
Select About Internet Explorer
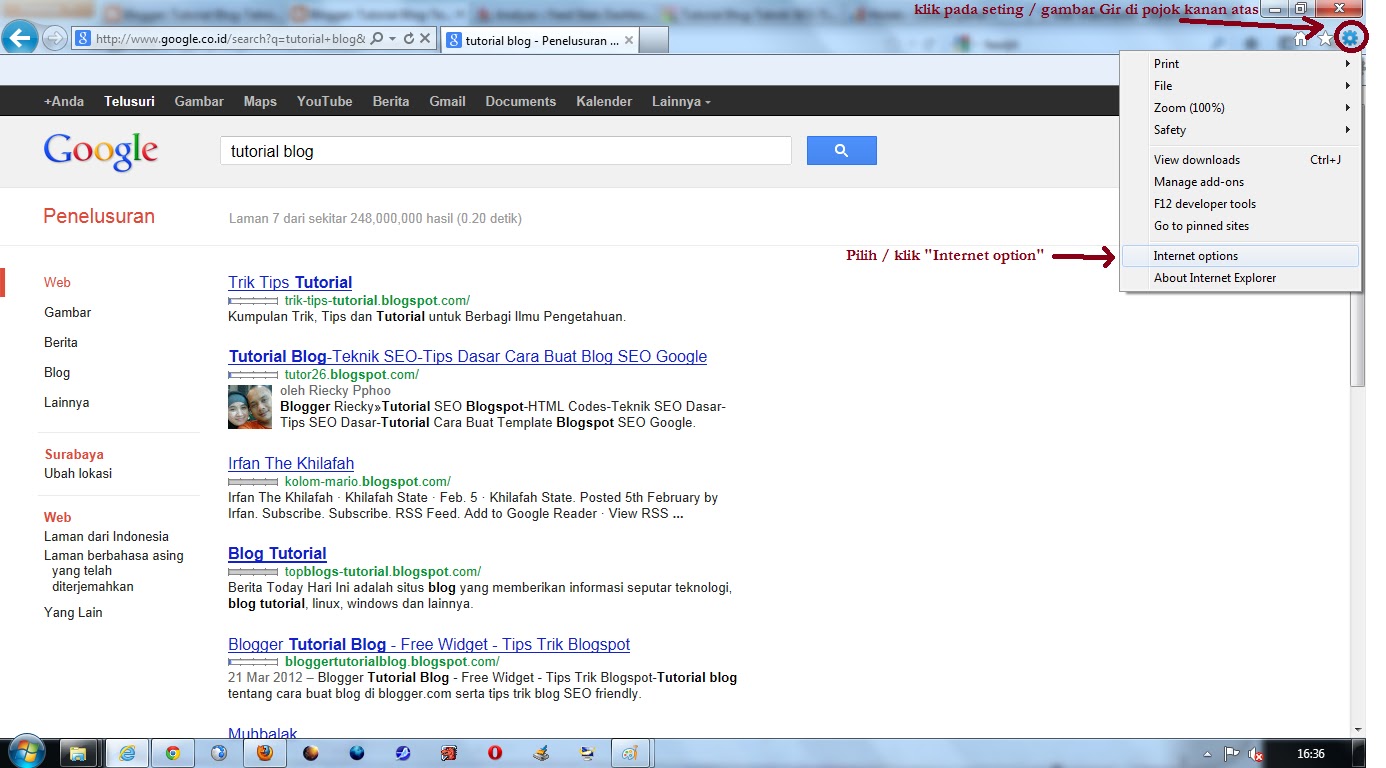coord(1241,278)
